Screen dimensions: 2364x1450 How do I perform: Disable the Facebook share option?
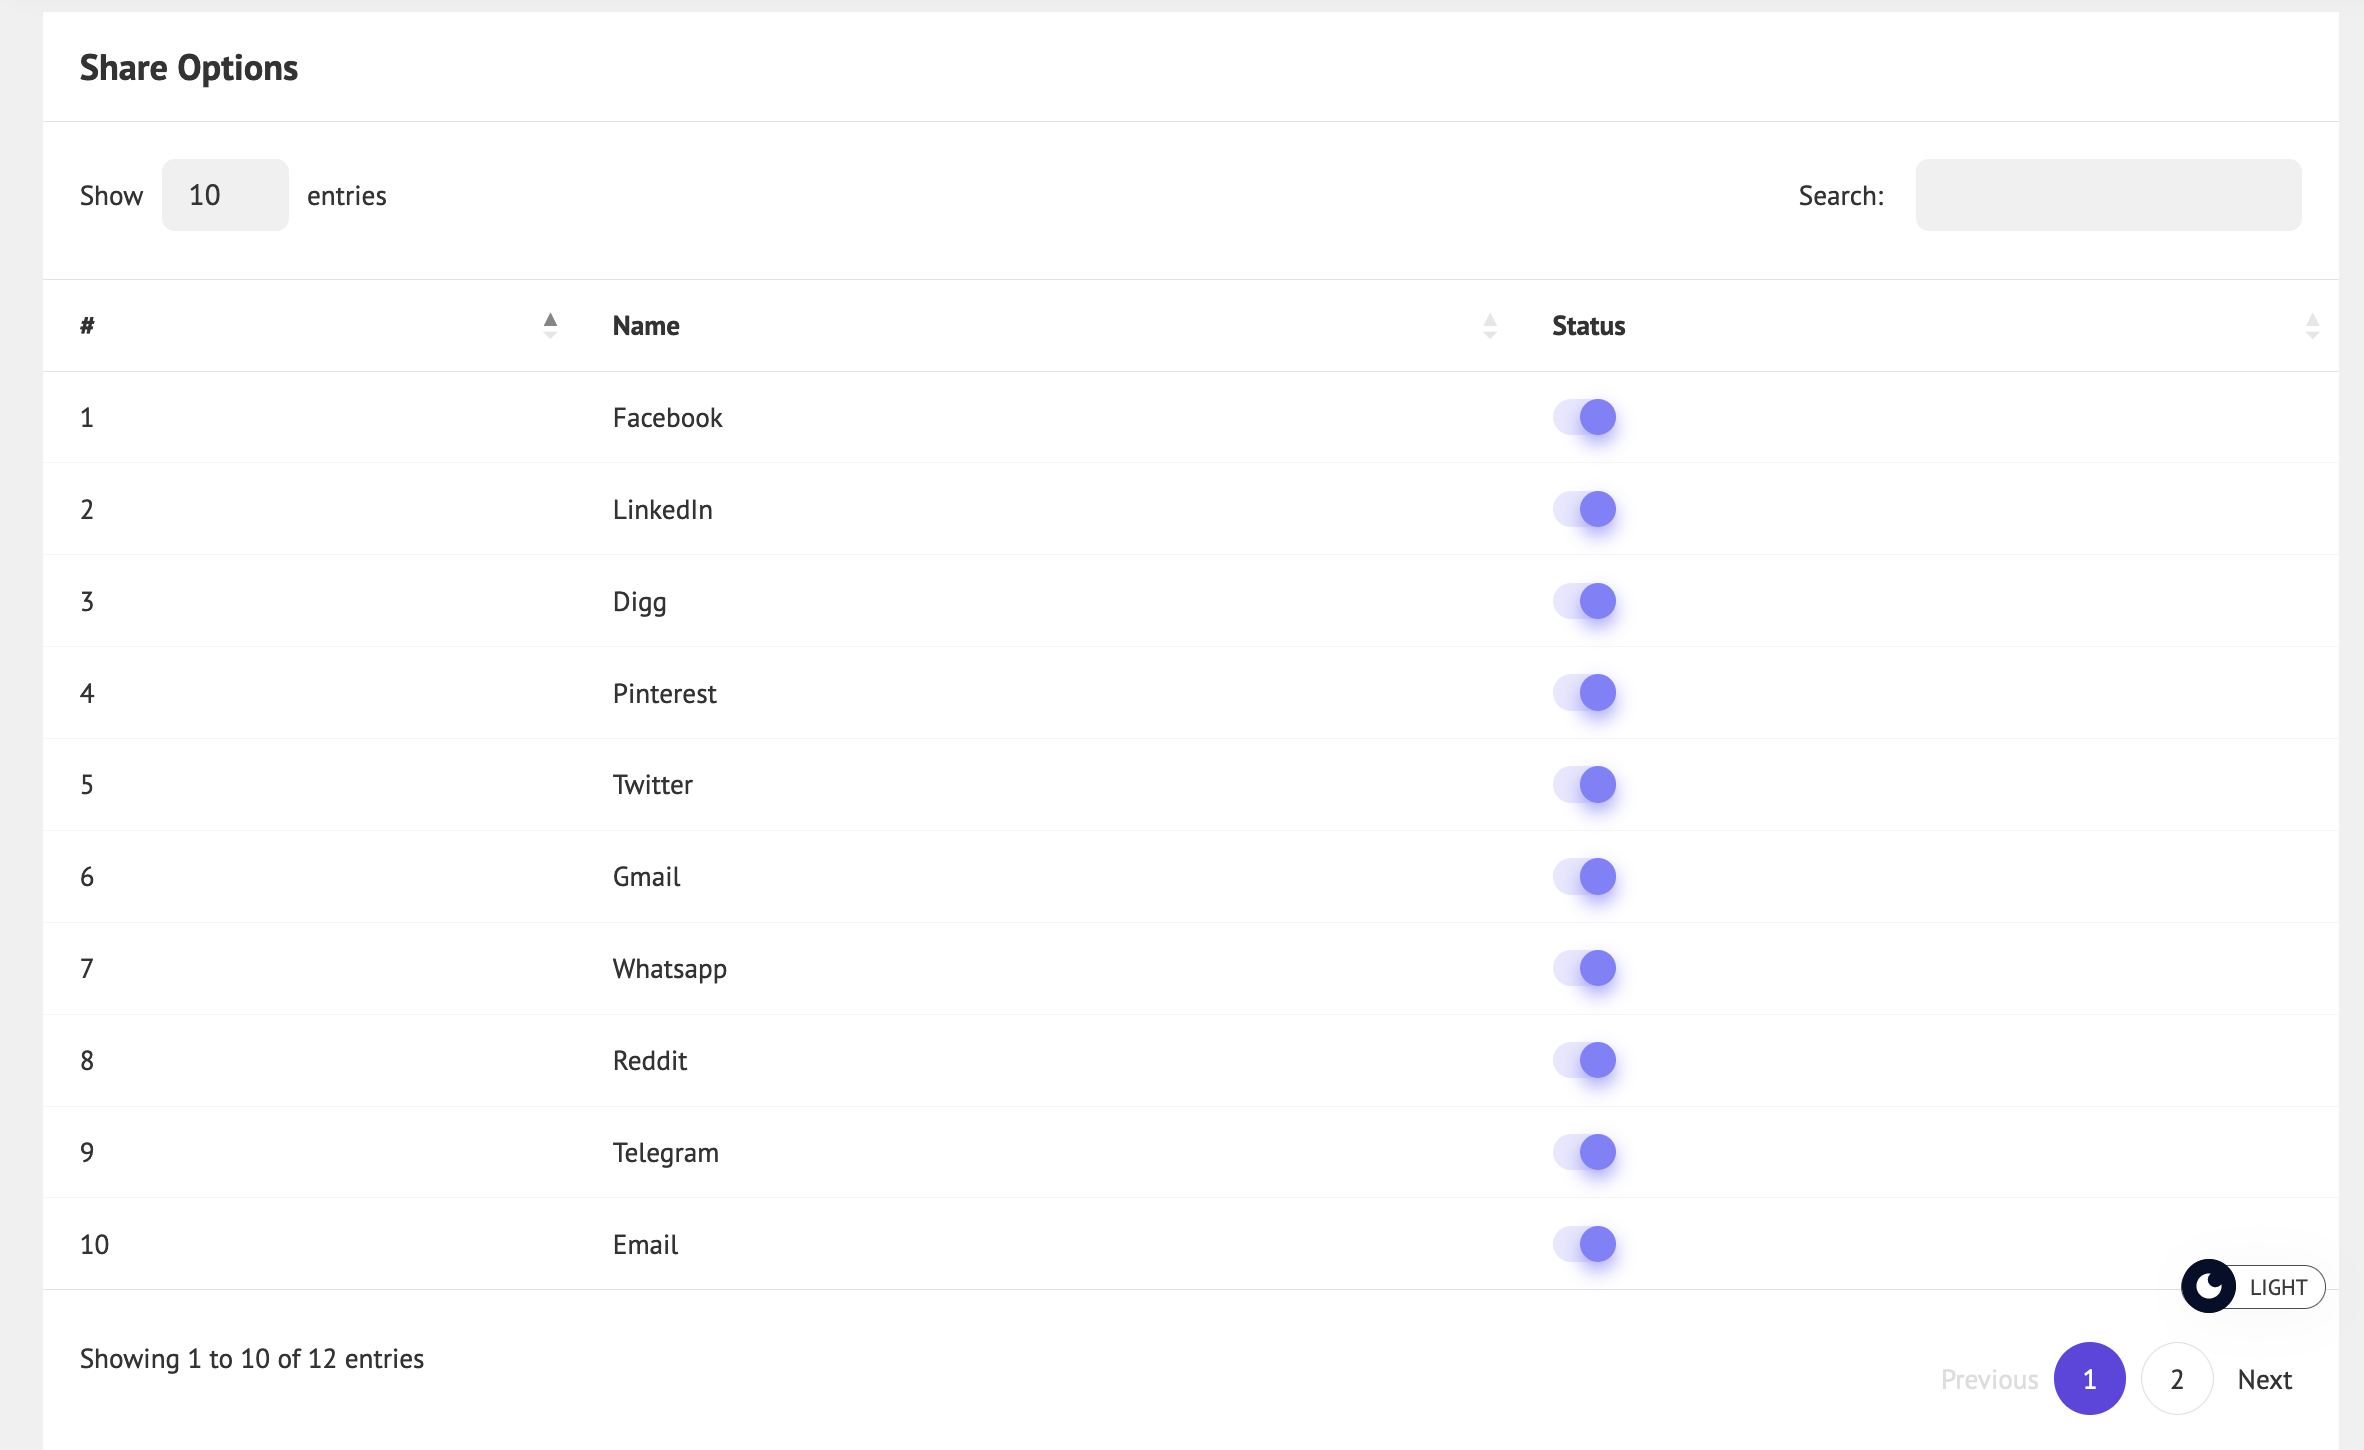[1585, 417]
